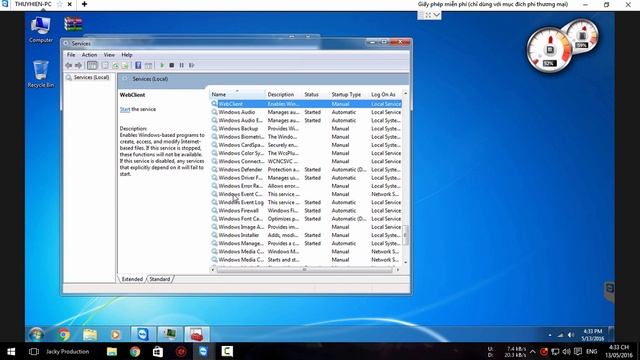Expand the TeamViewer toolbar chevron at top
This screenshot has height=360, width=640.
(436, 15)
